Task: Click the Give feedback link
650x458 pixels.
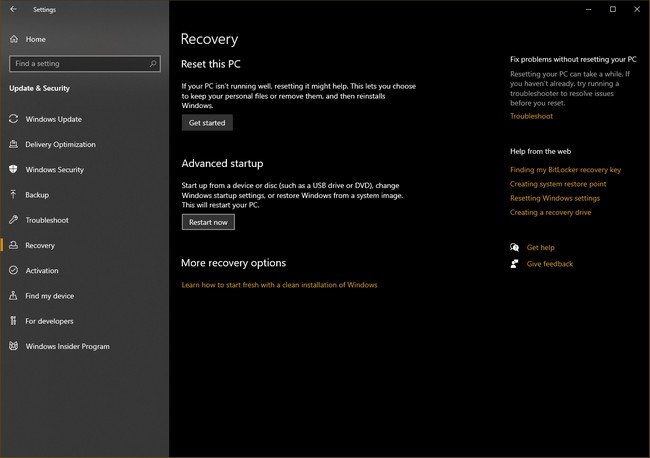Action: [x=549, y=264]
